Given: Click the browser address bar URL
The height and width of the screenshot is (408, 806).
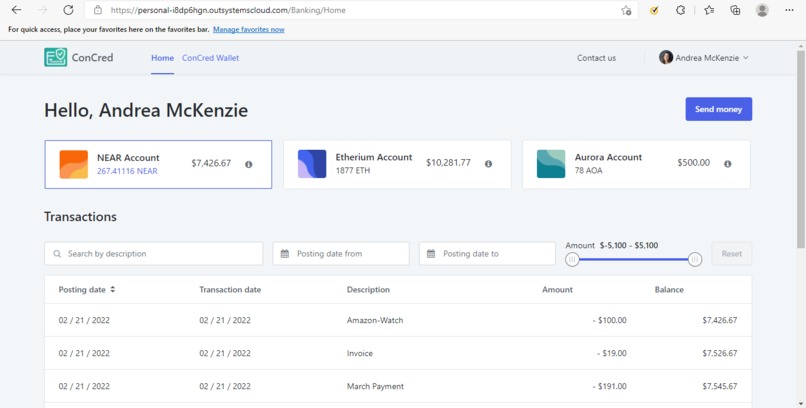Looking at the screenshot, I should point(228,10).
